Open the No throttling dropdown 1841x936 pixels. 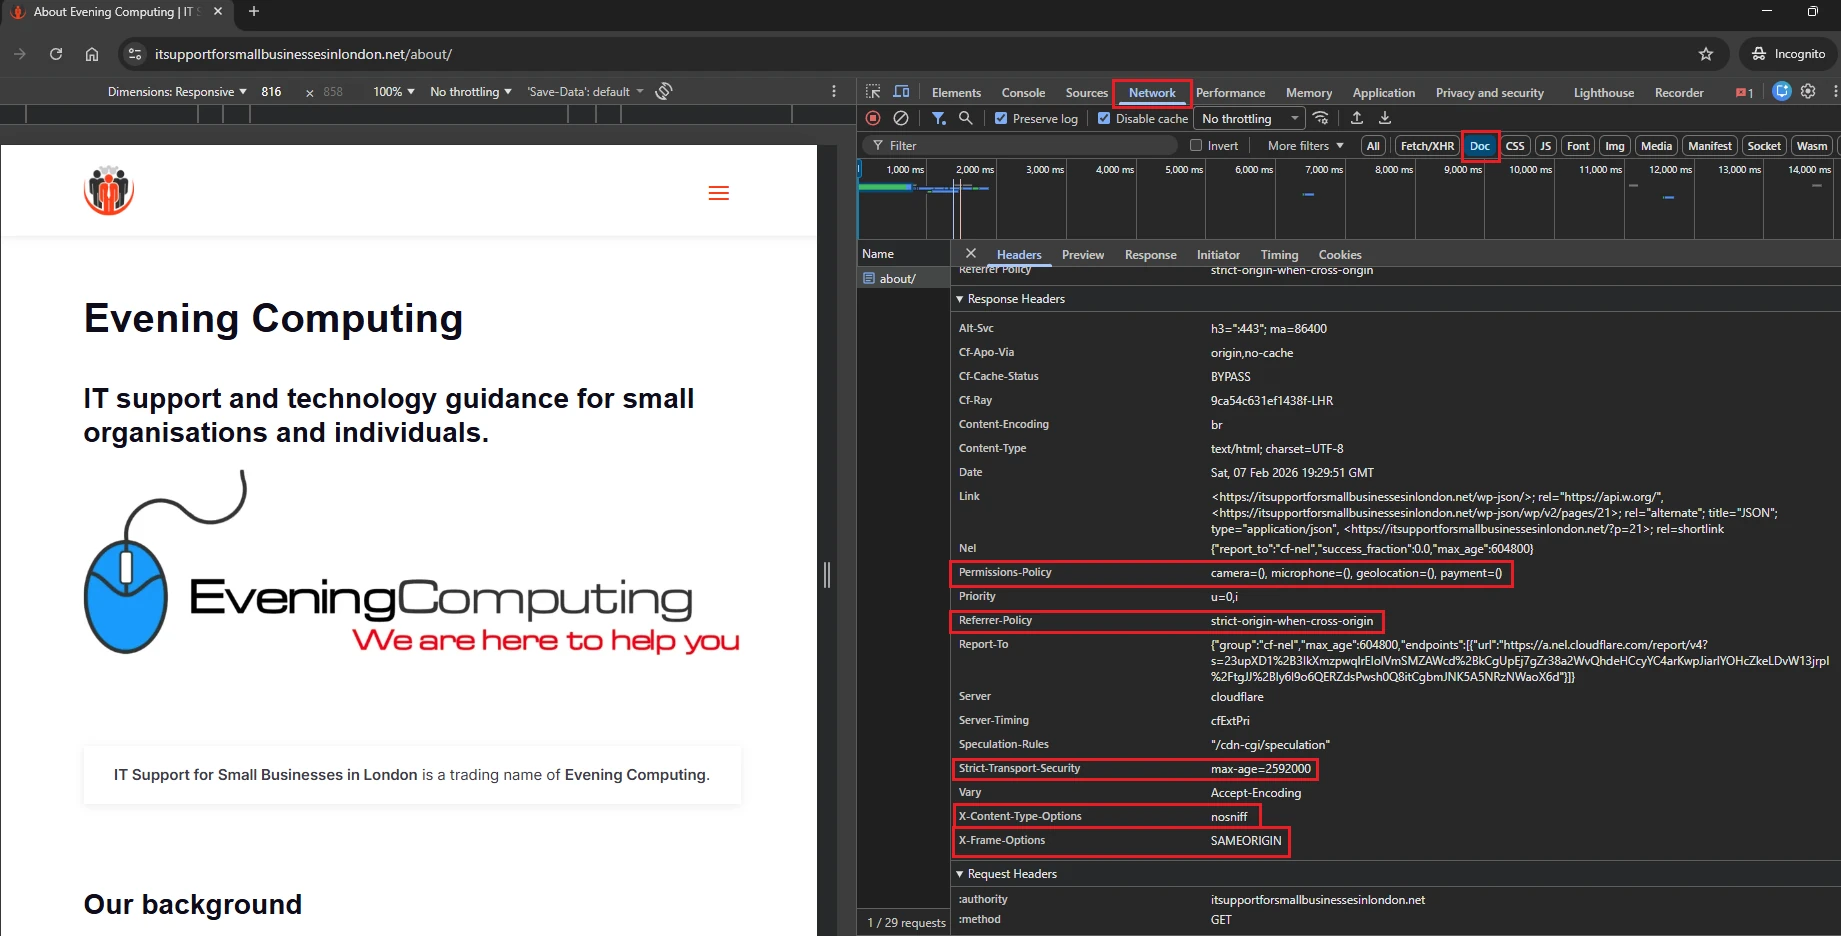click(1247, 118)
